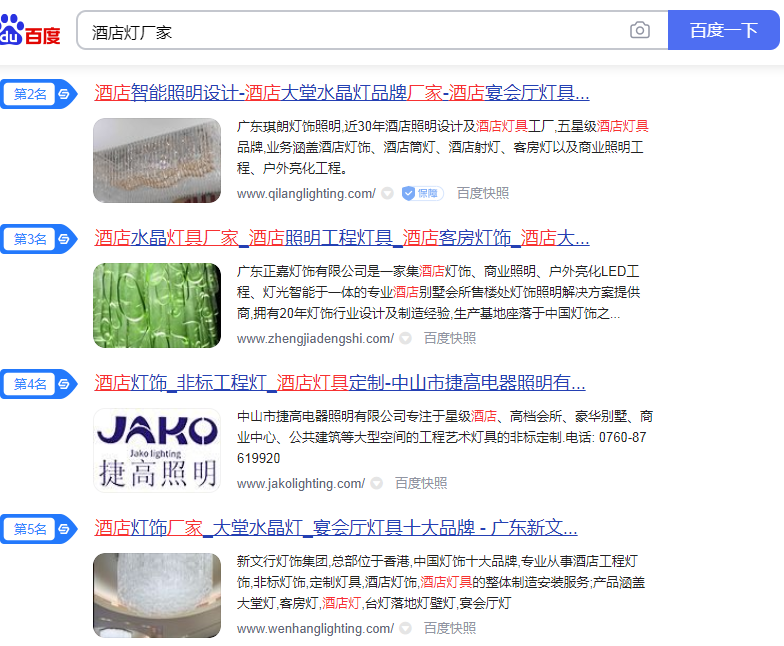
Task: Expand dropdown arrow beside qilanglighting.com
Action: [388, 193]
